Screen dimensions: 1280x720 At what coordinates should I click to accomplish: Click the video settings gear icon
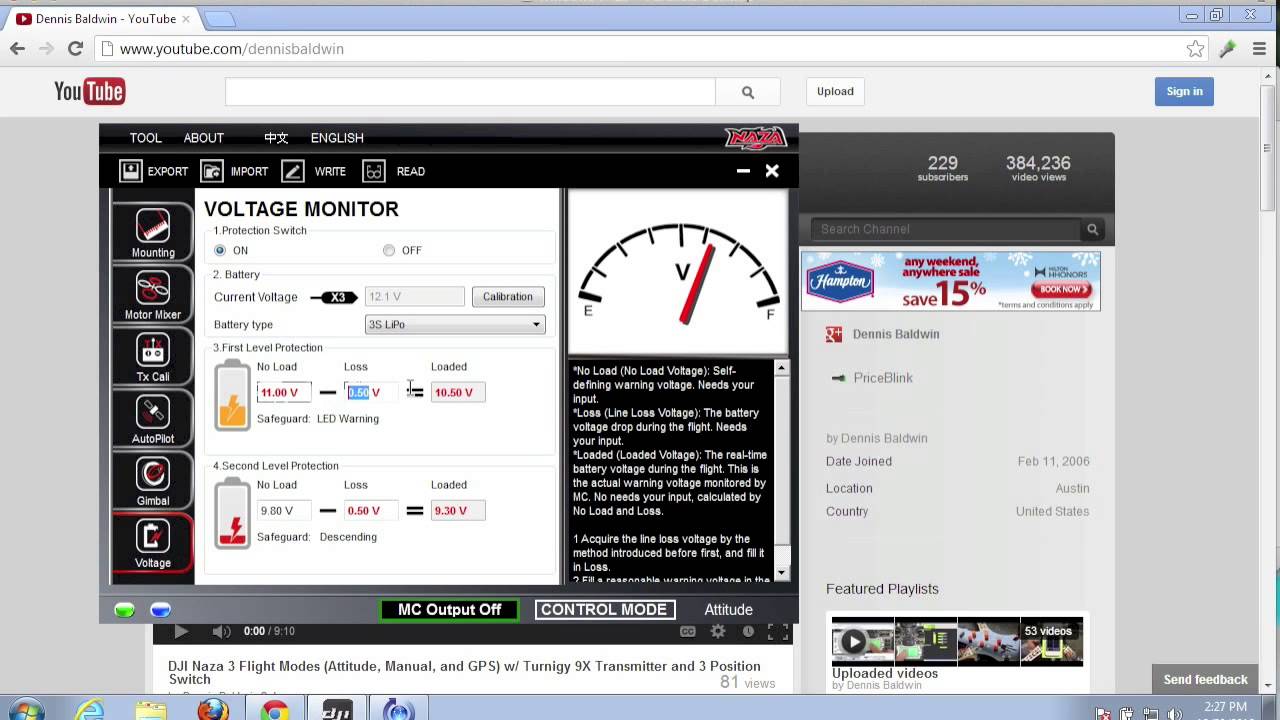click(x=718, y=631)
